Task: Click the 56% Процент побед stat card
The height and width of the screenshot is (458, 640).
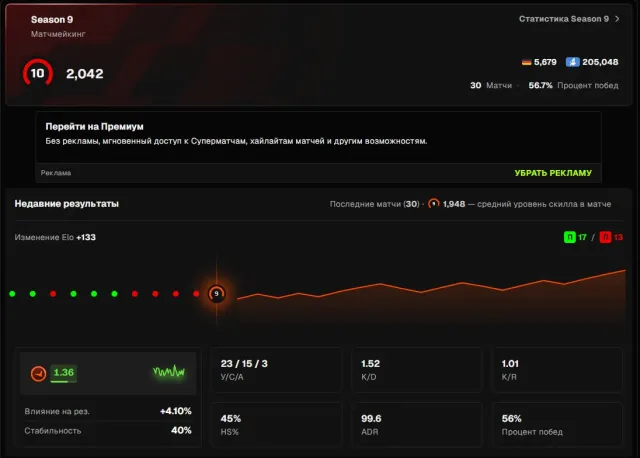Action: pos(557,425)
